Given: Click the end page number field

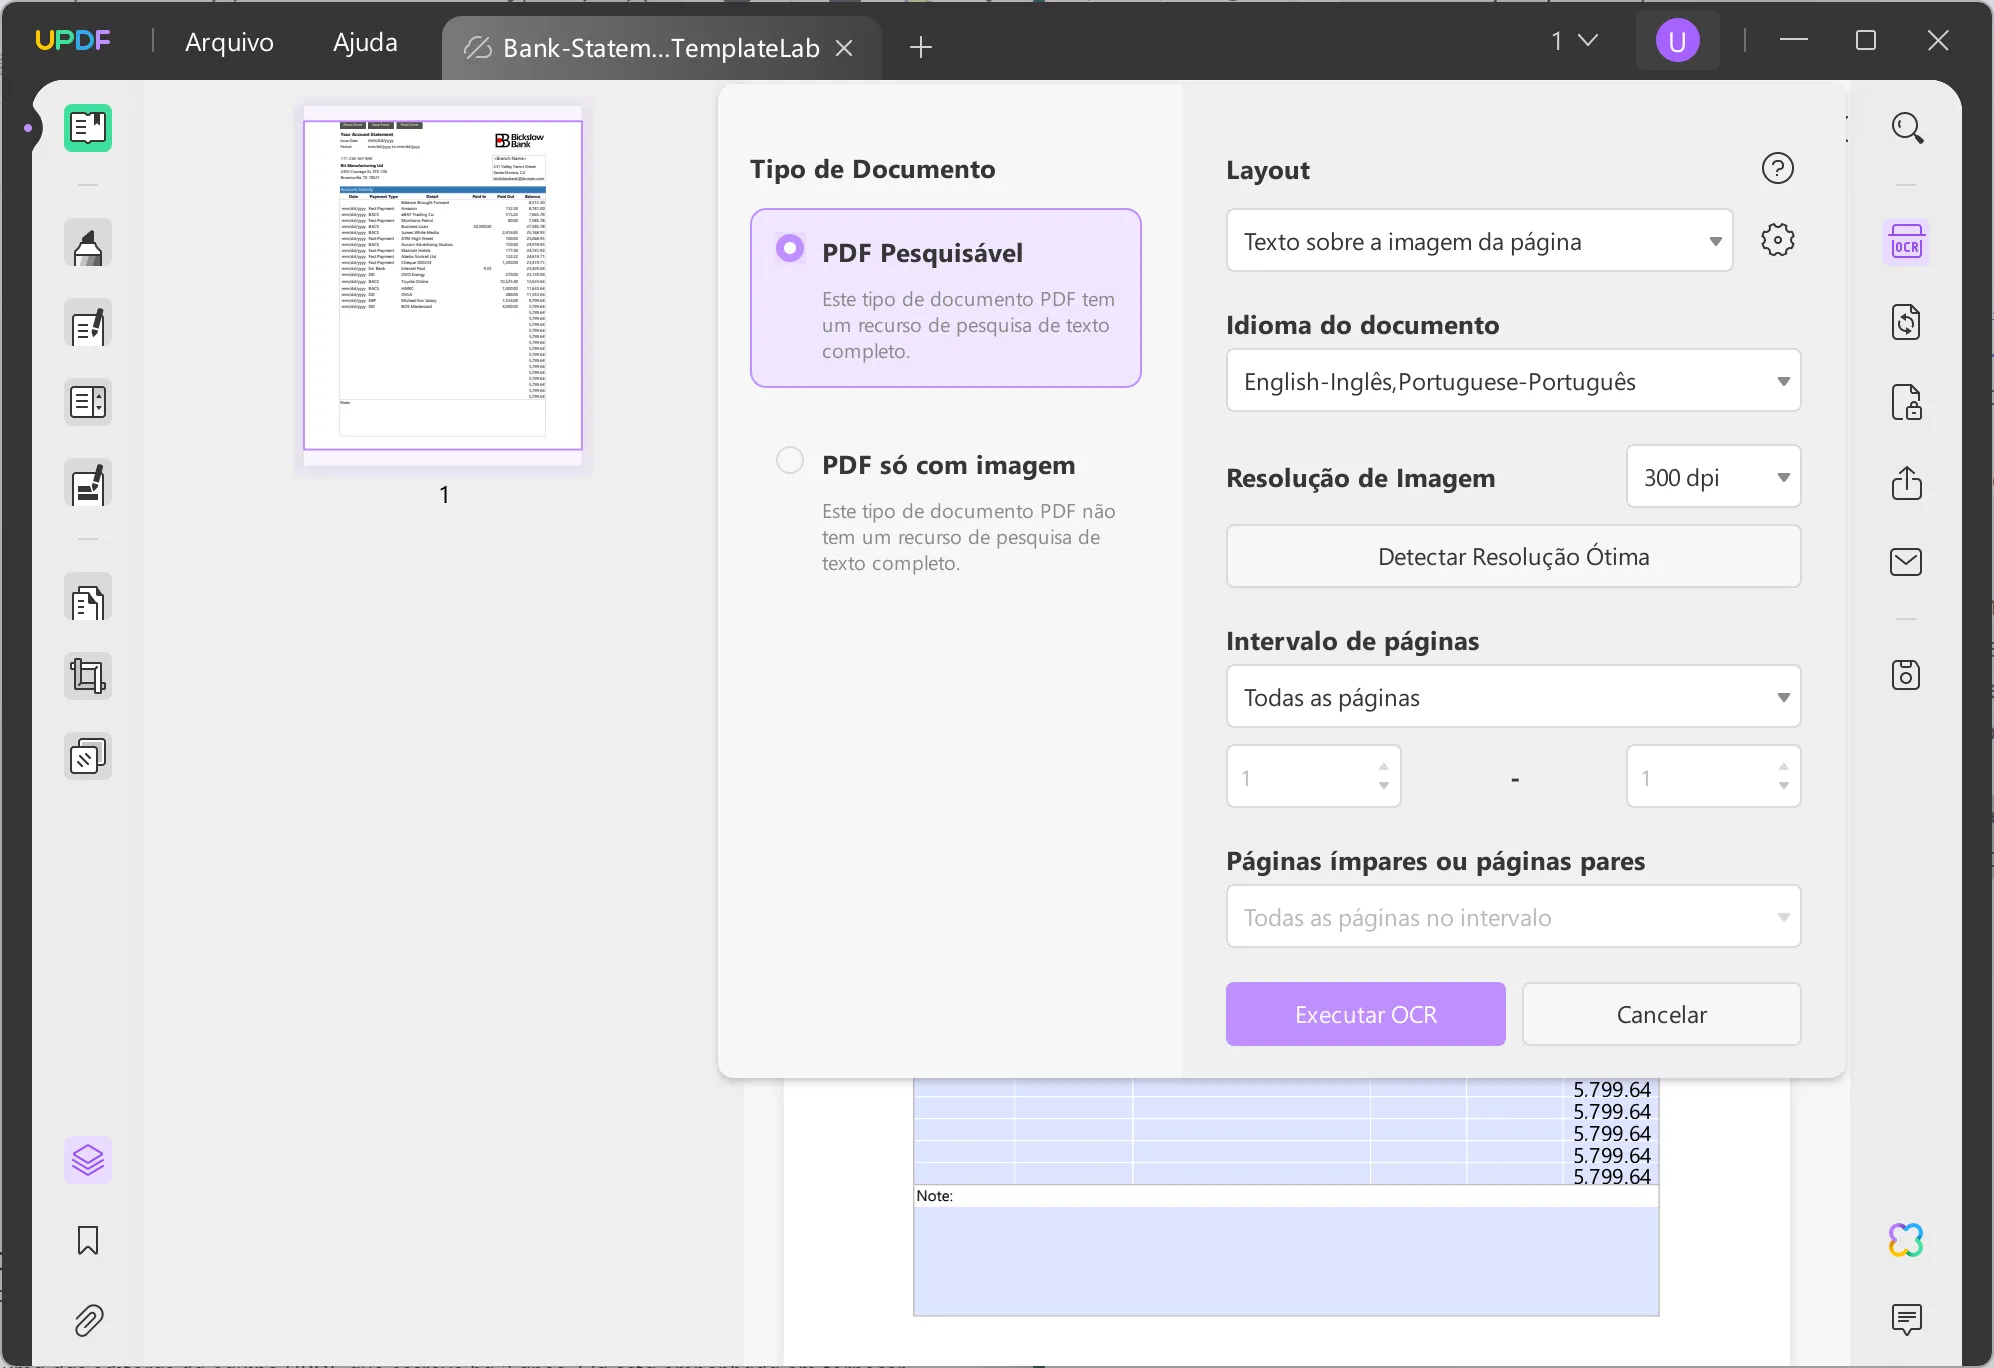Looking at the screenshot, I should coord(1713,776).
